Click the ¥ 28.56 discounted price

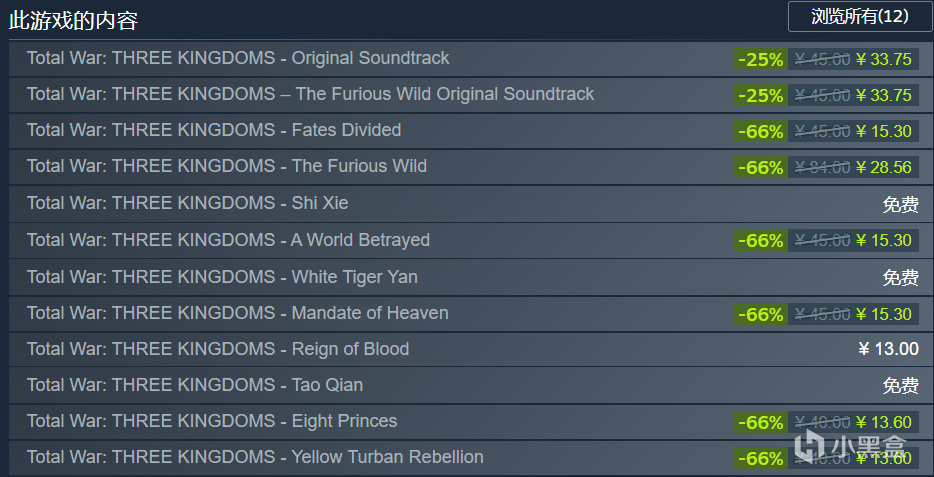[884, 167]
